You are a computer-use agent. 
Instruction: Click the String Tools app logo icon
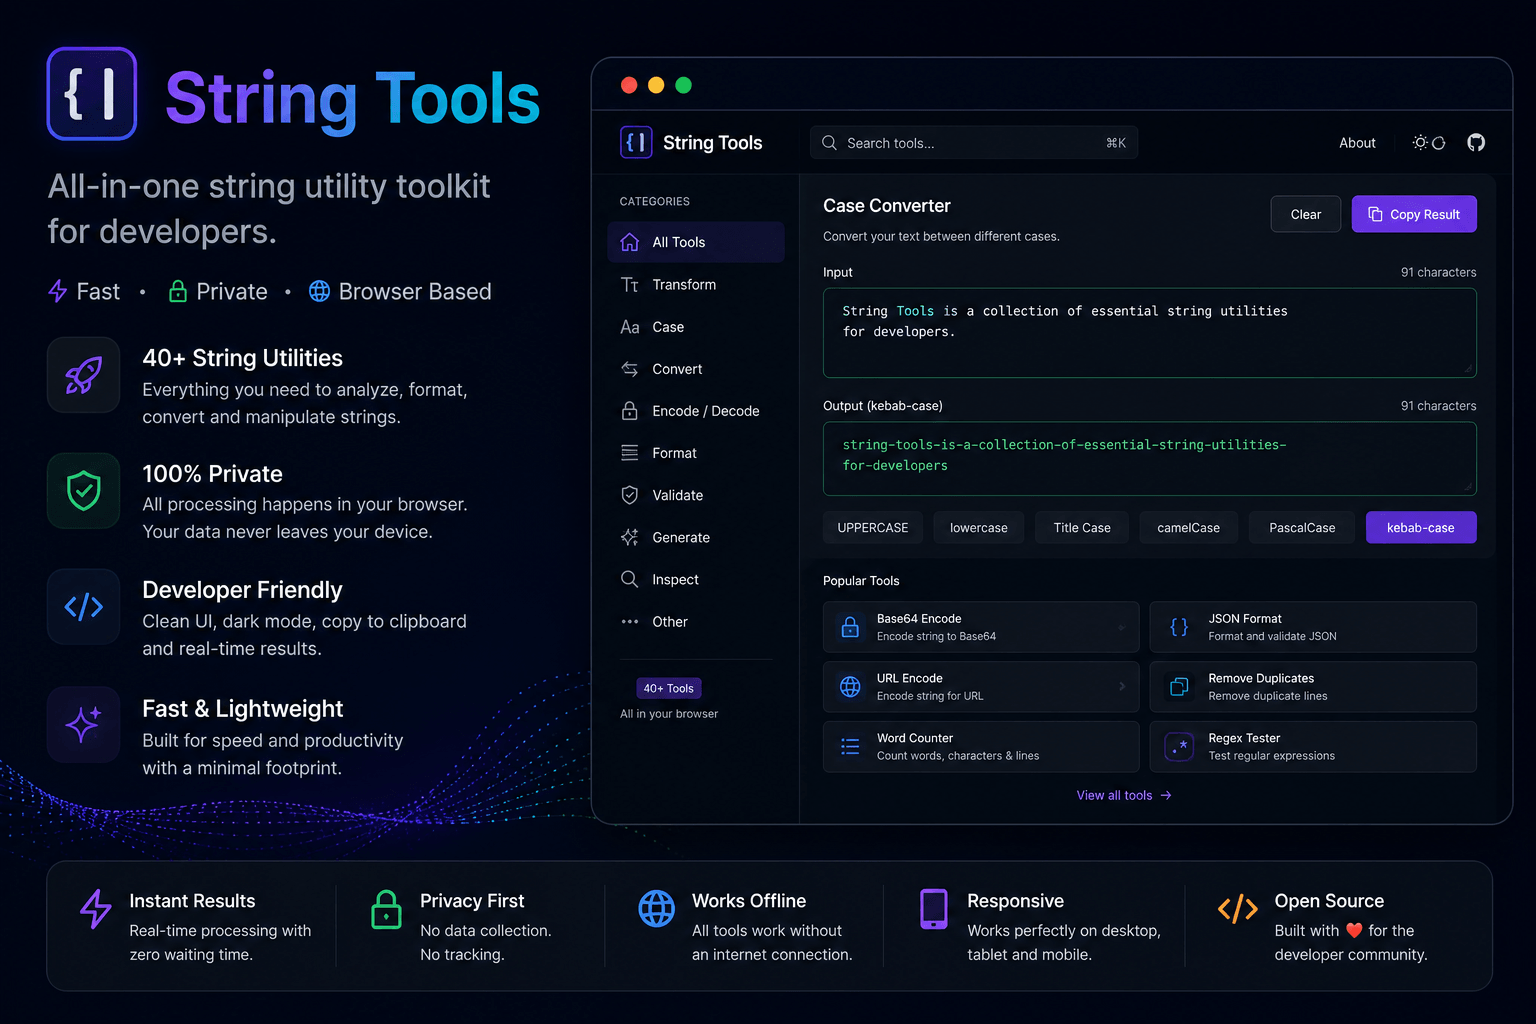[x=636, y=143]
